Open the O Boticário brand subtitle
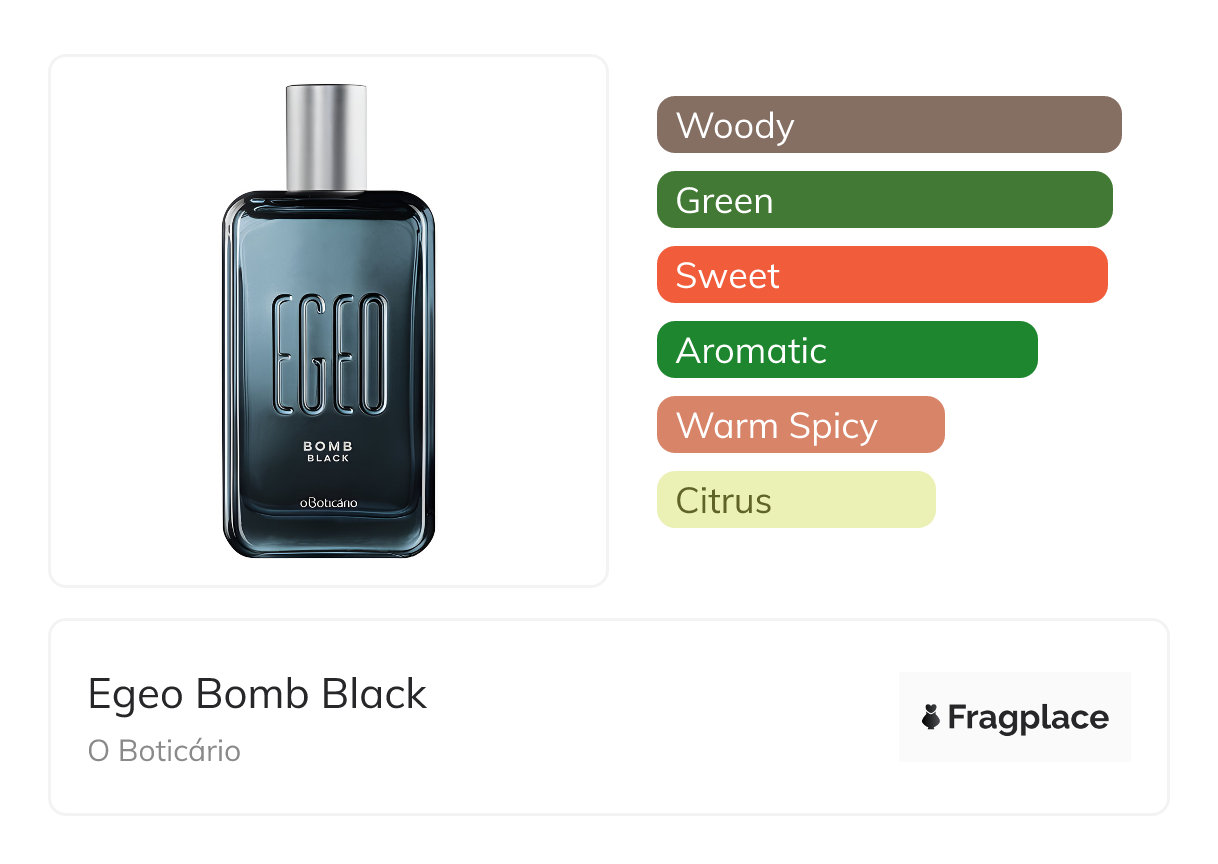The width and height of the screenshot is (1218, 864). pos(164,751)
